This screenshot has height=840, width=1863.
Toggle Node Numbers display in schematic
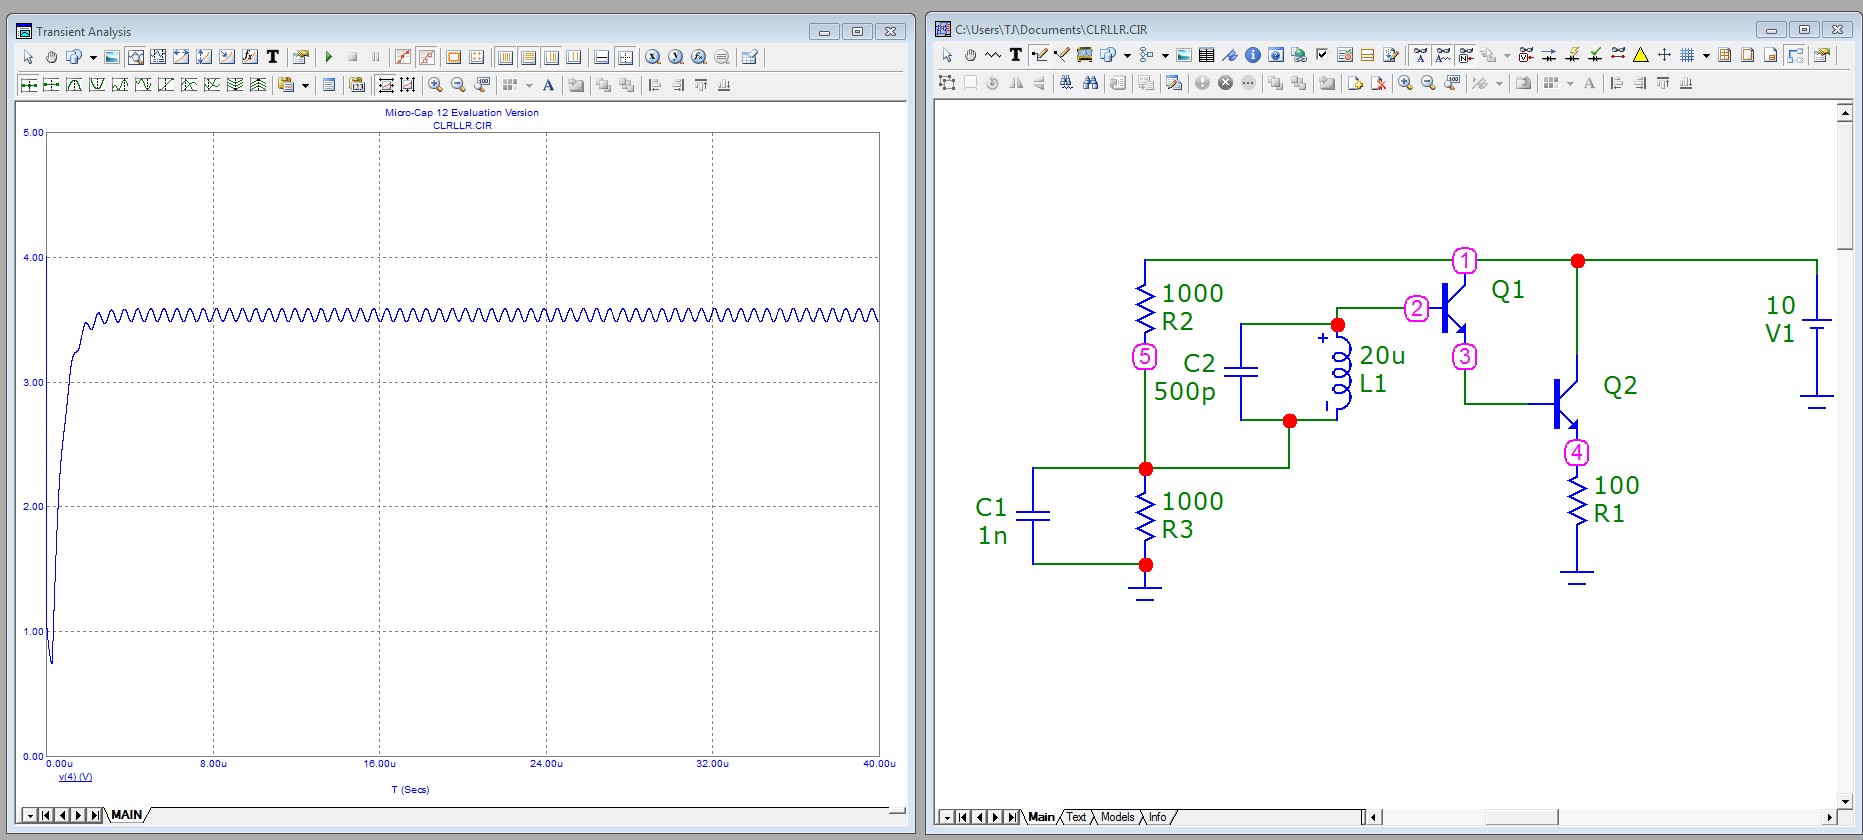coord(1466,55)
